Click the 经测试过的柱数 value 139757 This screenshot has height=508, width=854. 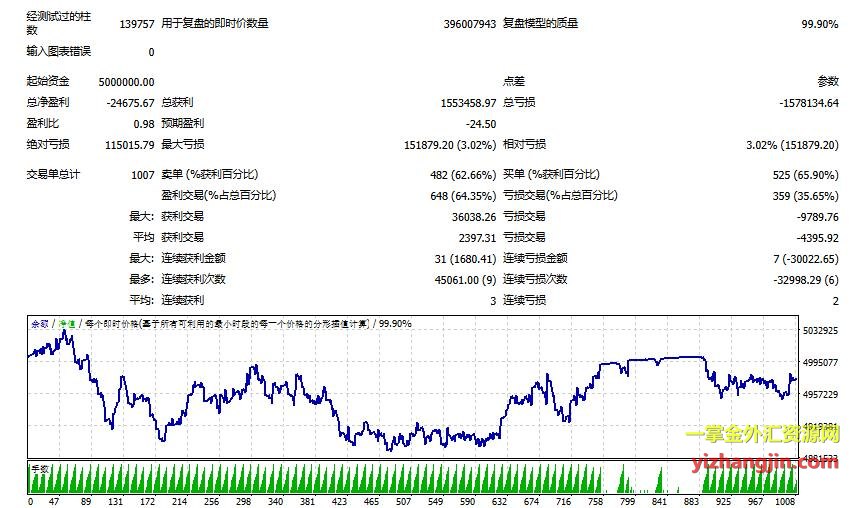click(x=136, y=24)
